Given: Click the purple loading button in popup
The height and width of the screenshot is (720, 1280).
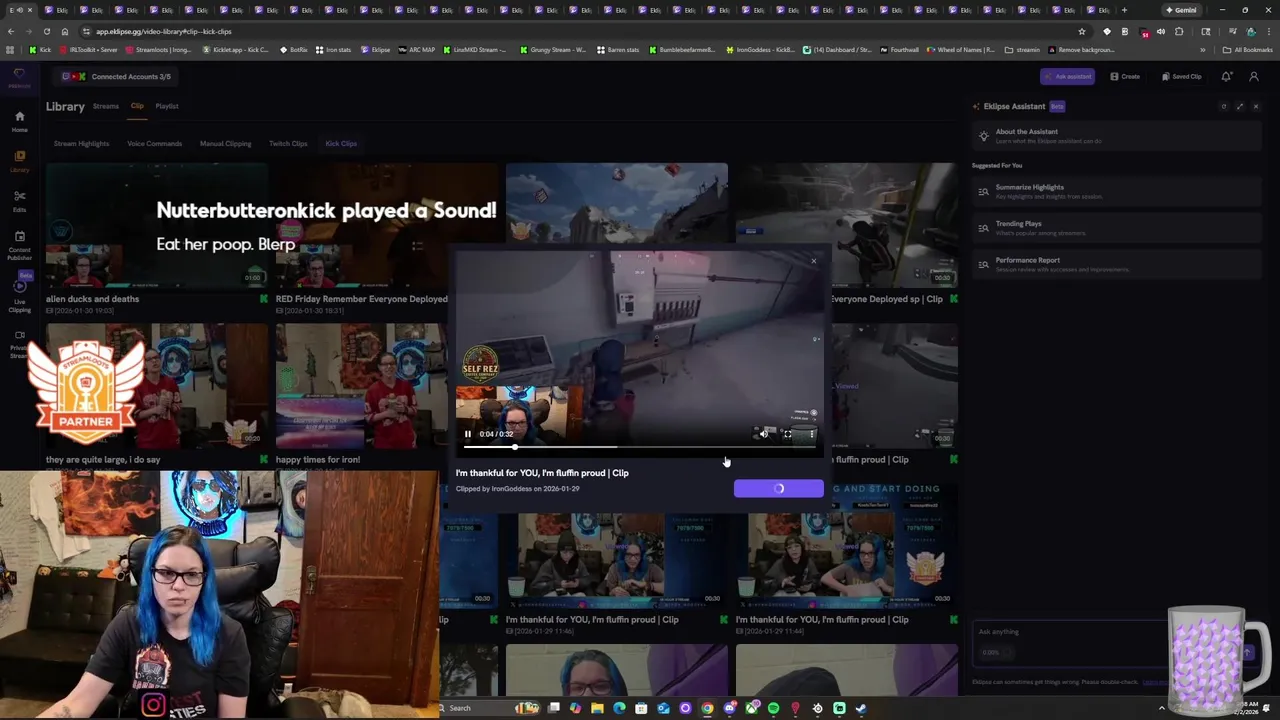Looking at the screenshot, I should (779, 489).
